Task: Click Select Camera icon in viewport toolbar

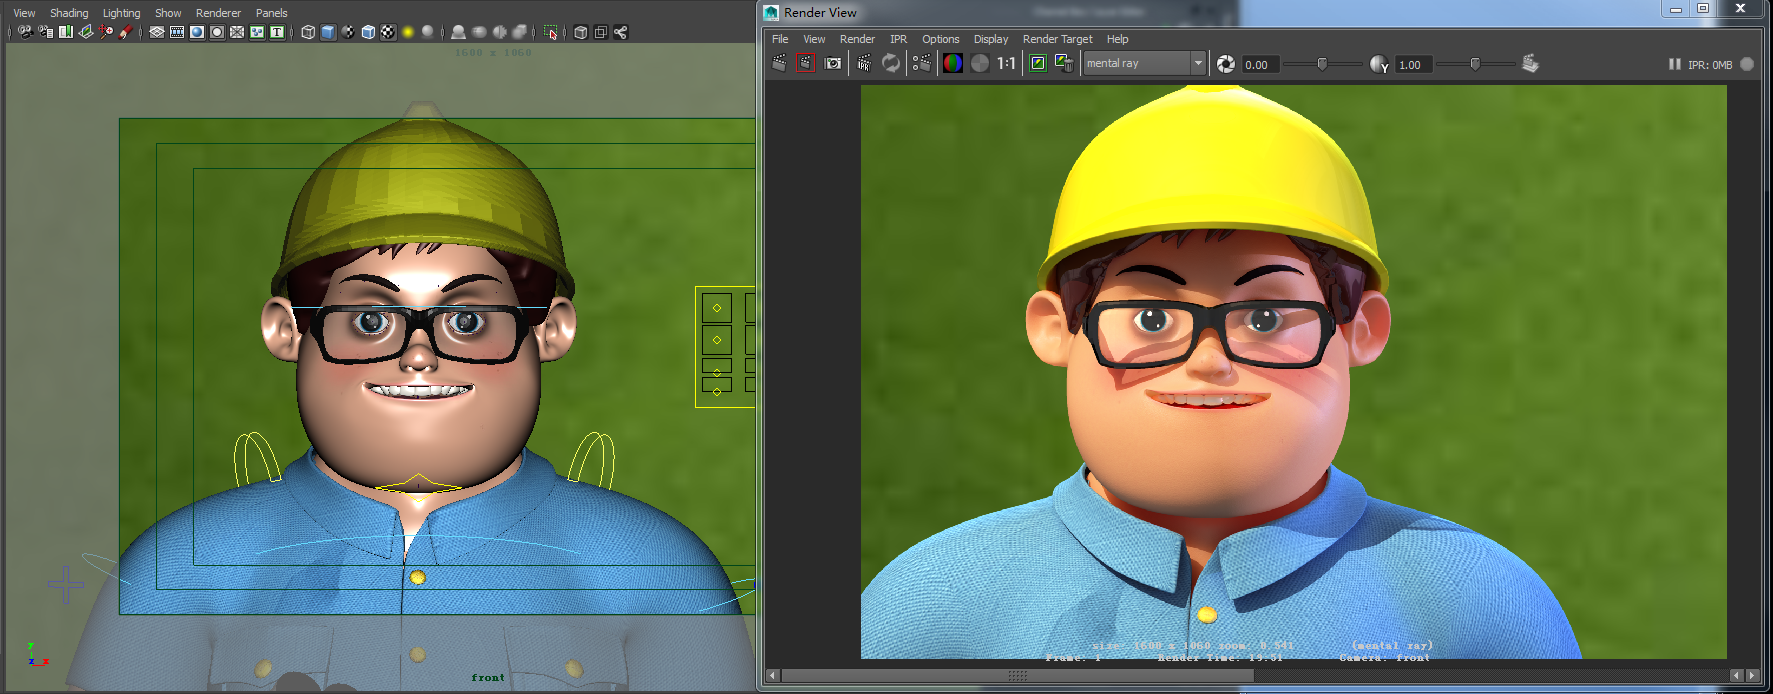Action: [25, 32]
